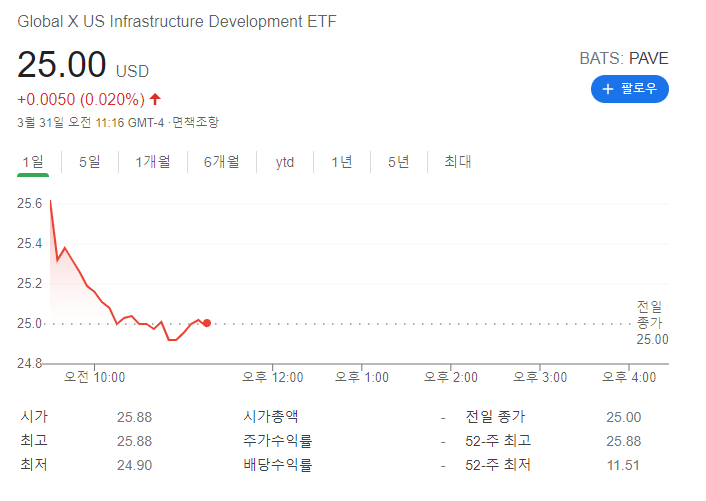706x501 pixels.
Task: Select the 1년 range tab
Action: tap(342, 162)
